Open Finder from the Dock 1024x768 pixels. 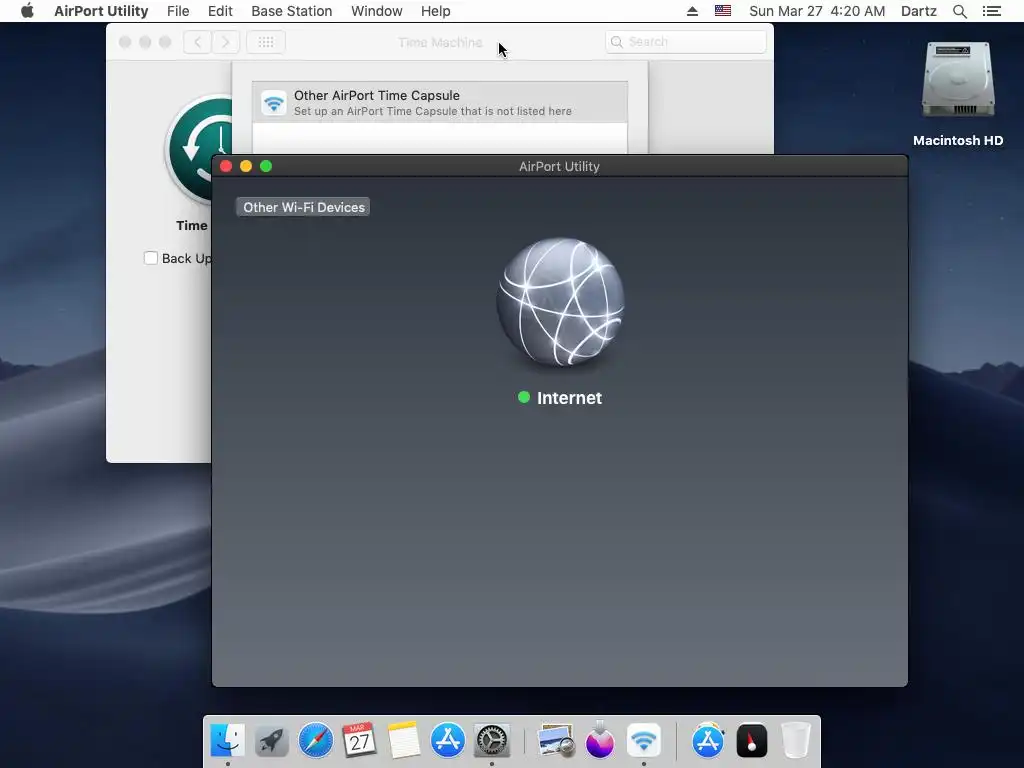pyautogui.click(x=227, y=740)
